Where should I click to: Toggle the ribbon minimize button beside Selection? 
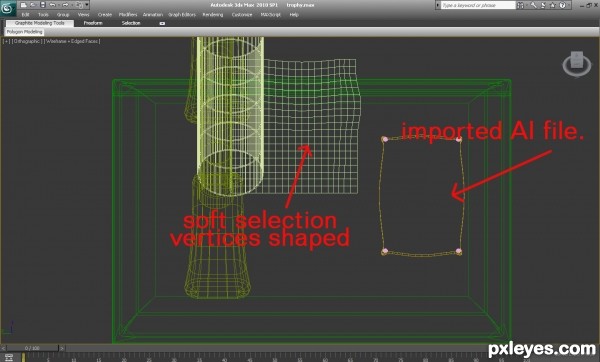tap(162, 23)
